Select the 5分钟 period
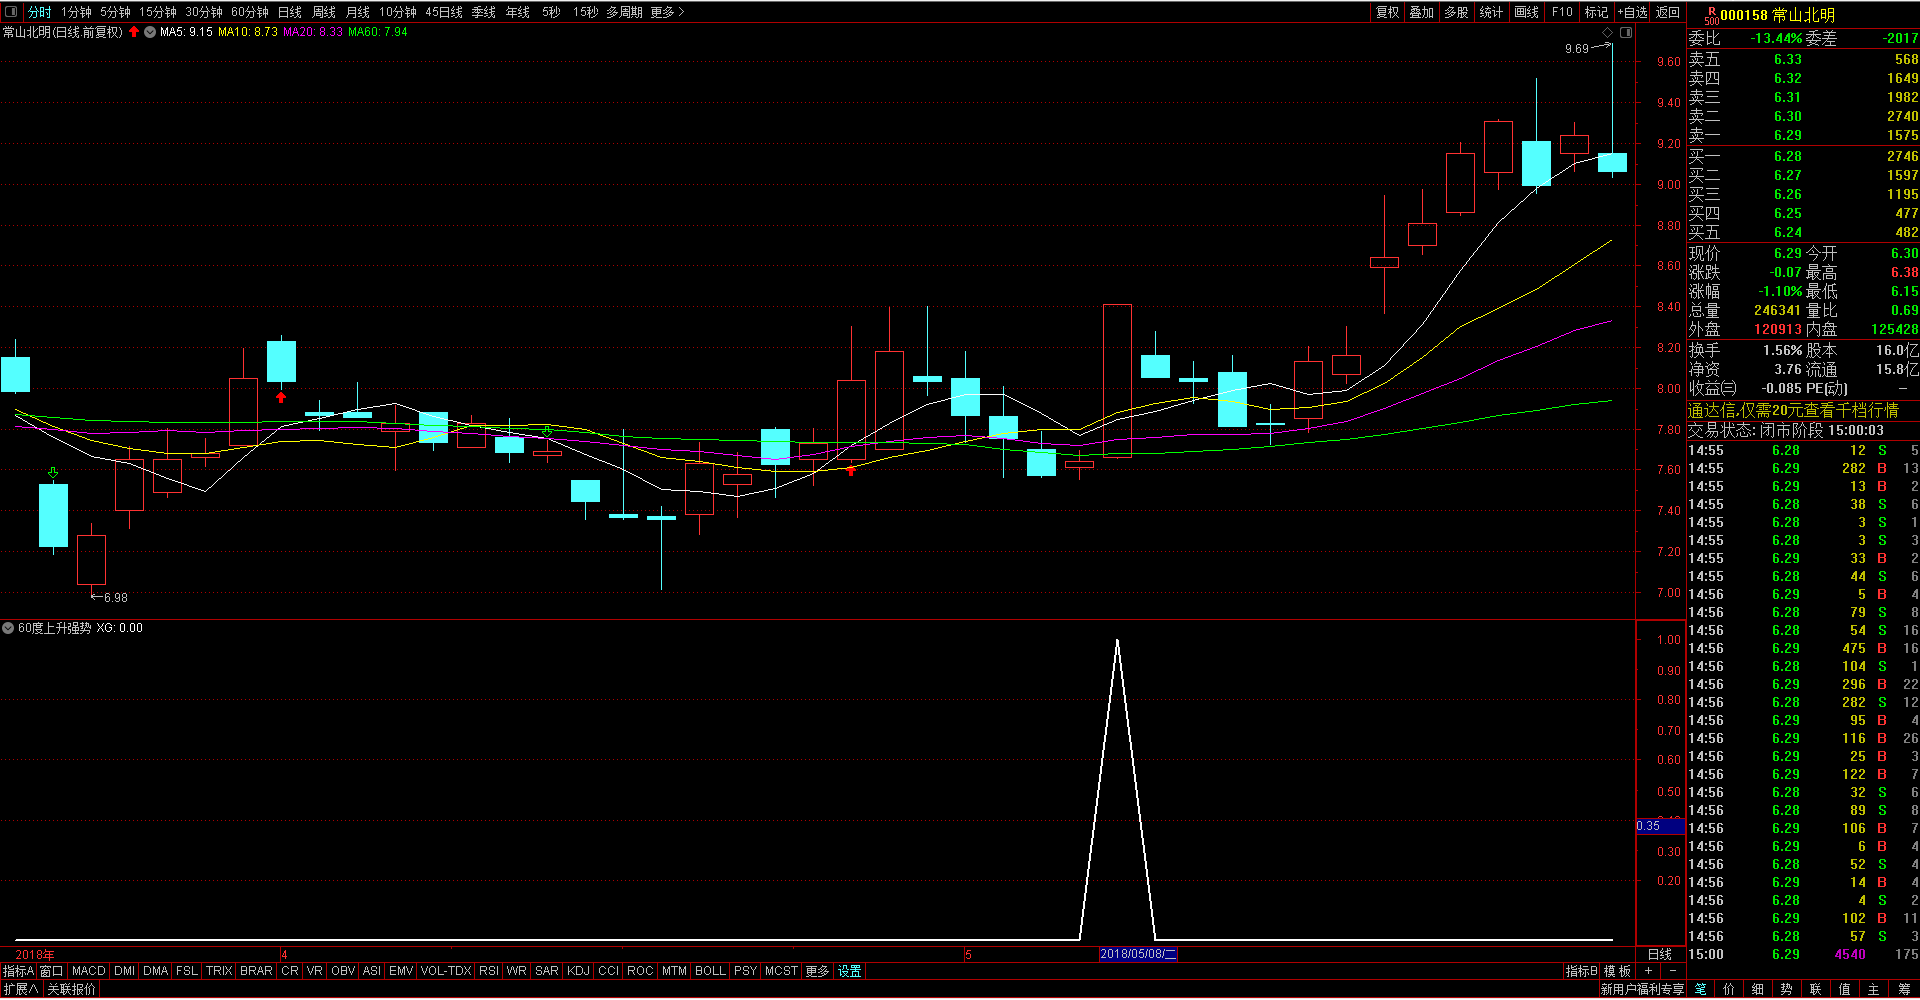This screenshot has height=1000, width=1920. [x=115, y=12]
